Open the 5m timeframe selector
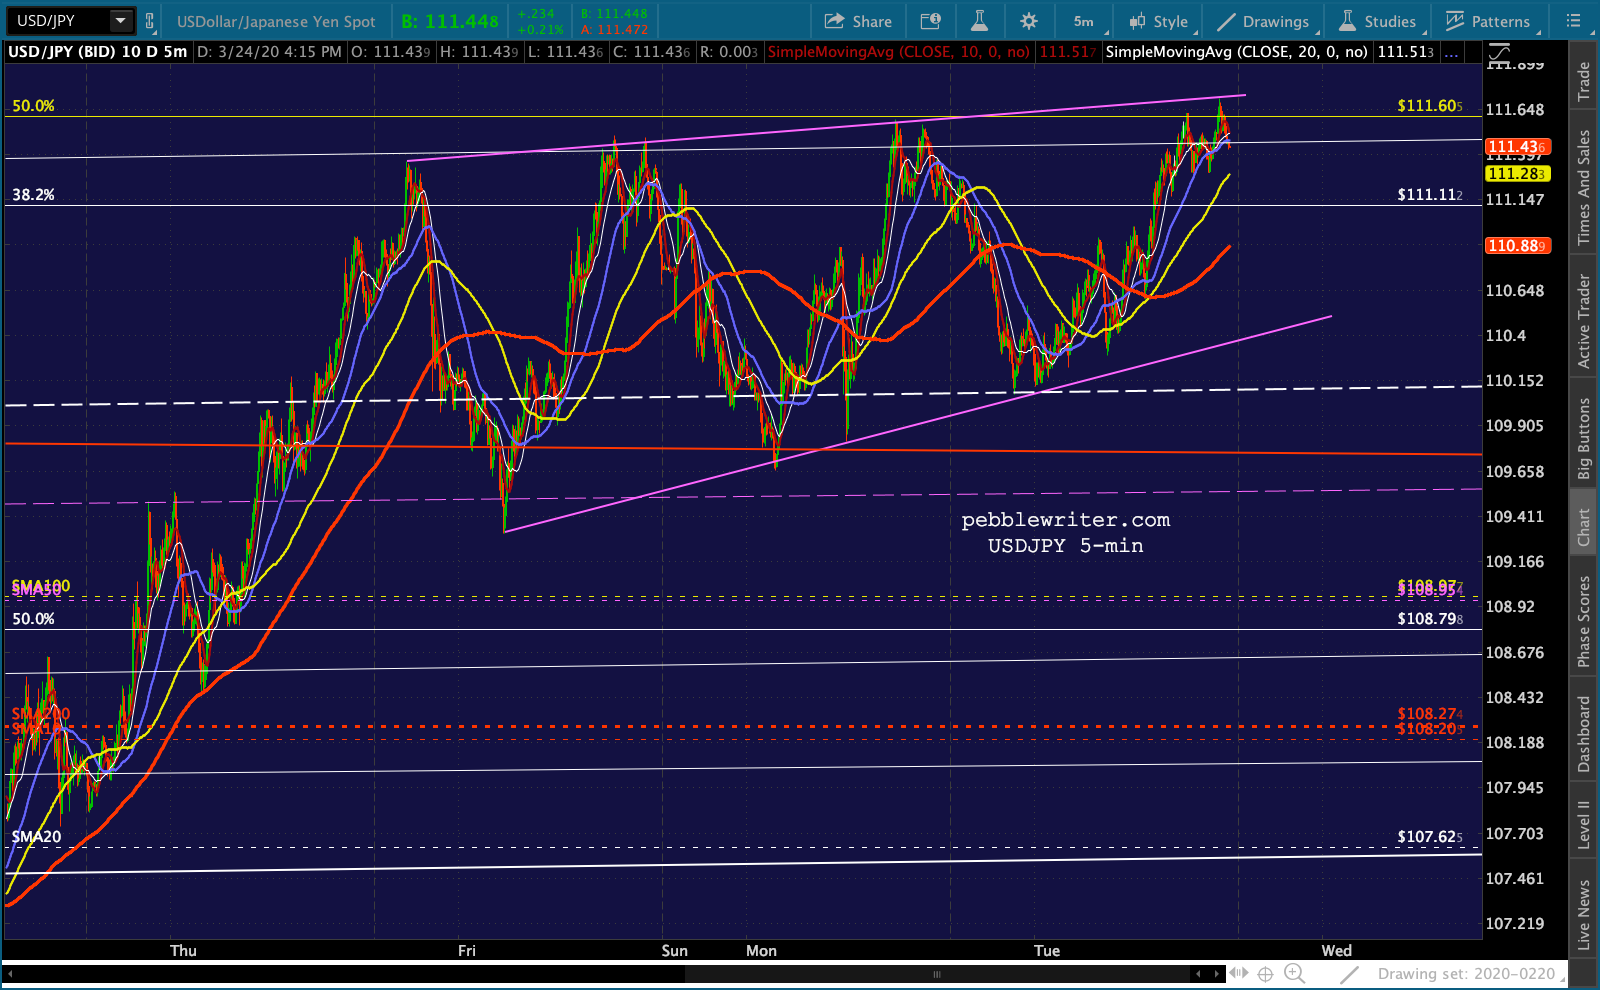This screenshot has height=990, width=1600. click(x=1085, y=21)
